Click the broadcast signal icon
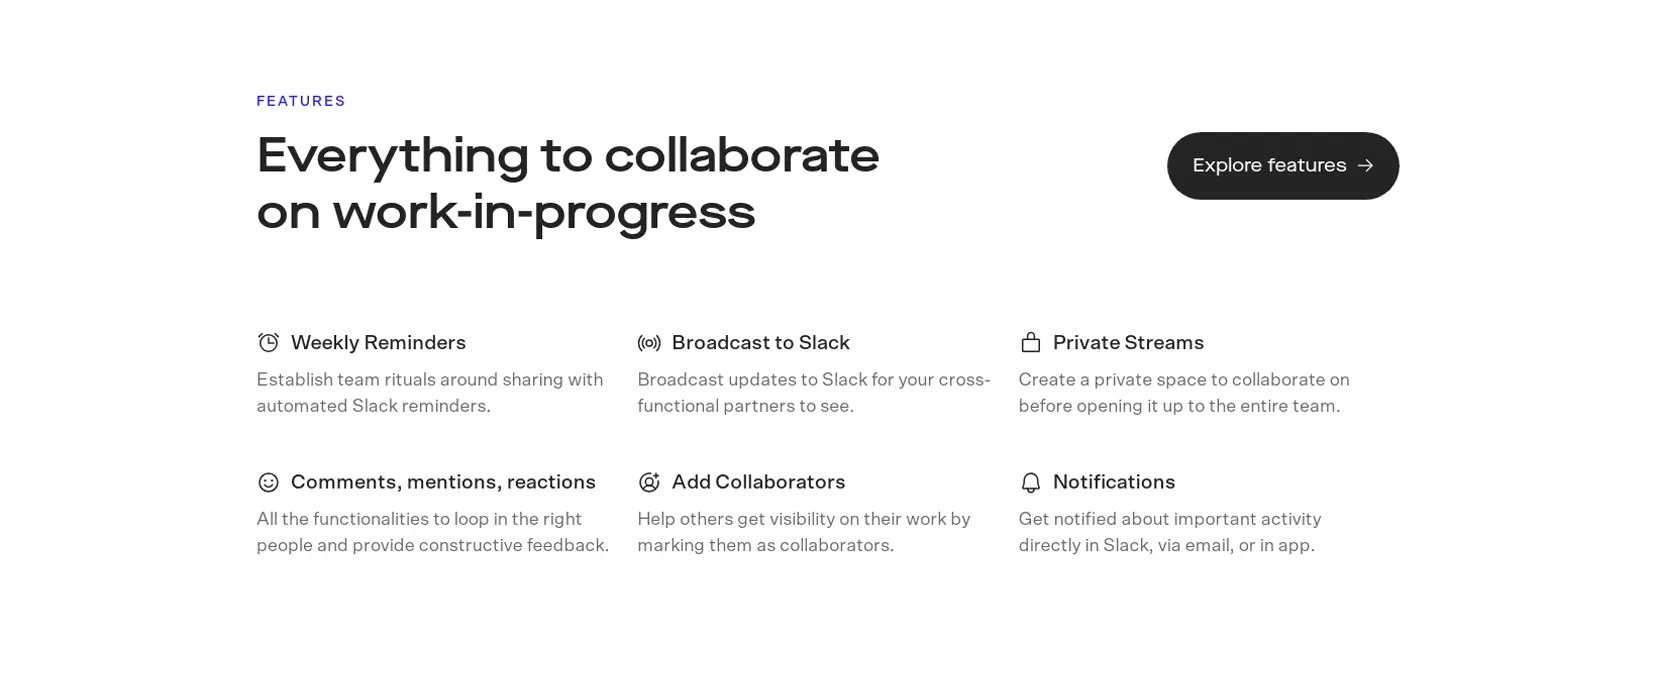Viewport: 1656px width, 674px height. point(649,343)
